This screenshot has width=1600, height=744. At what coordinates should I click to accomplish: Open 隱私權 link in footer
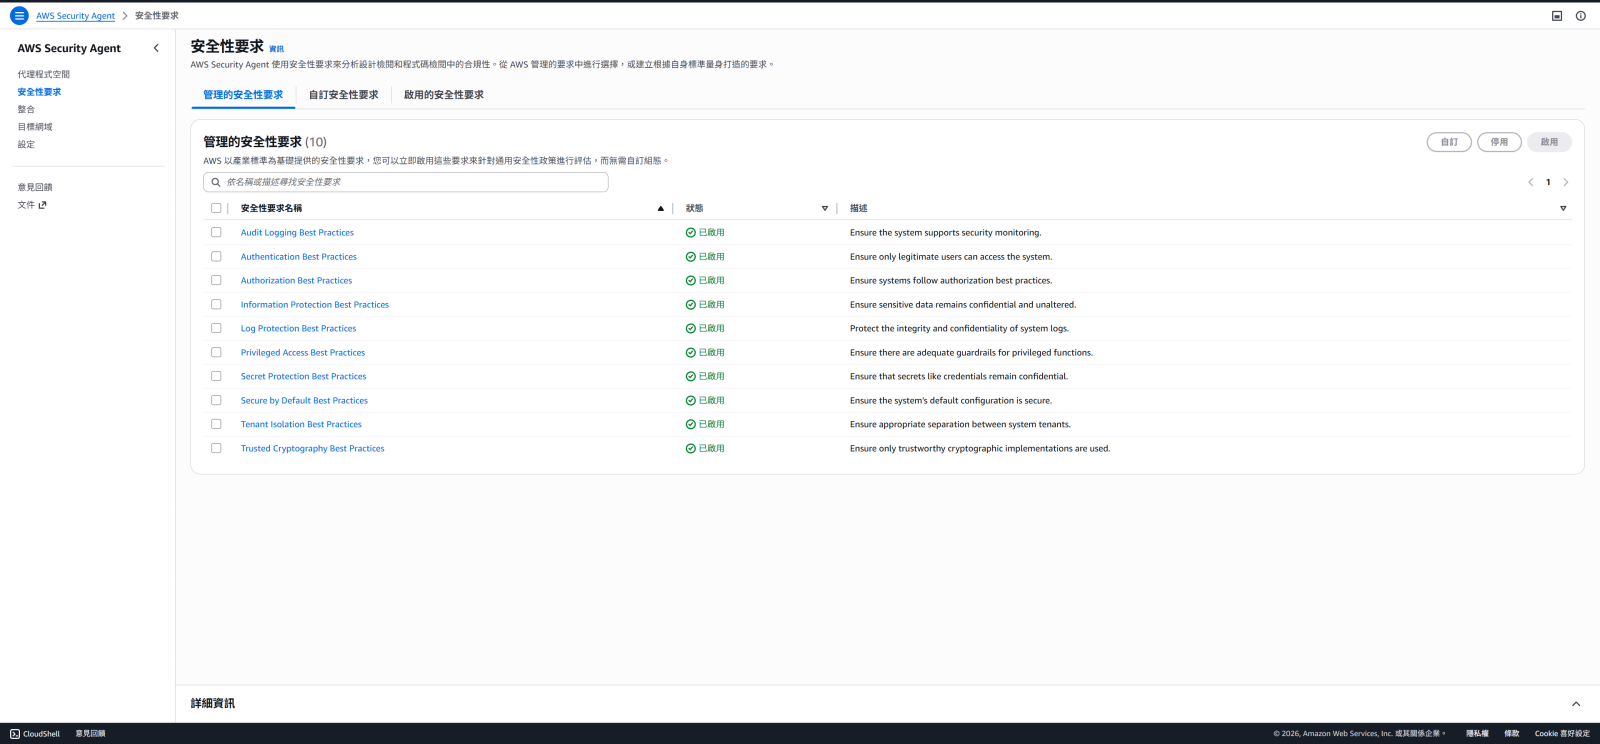[x=1477, y=734]
